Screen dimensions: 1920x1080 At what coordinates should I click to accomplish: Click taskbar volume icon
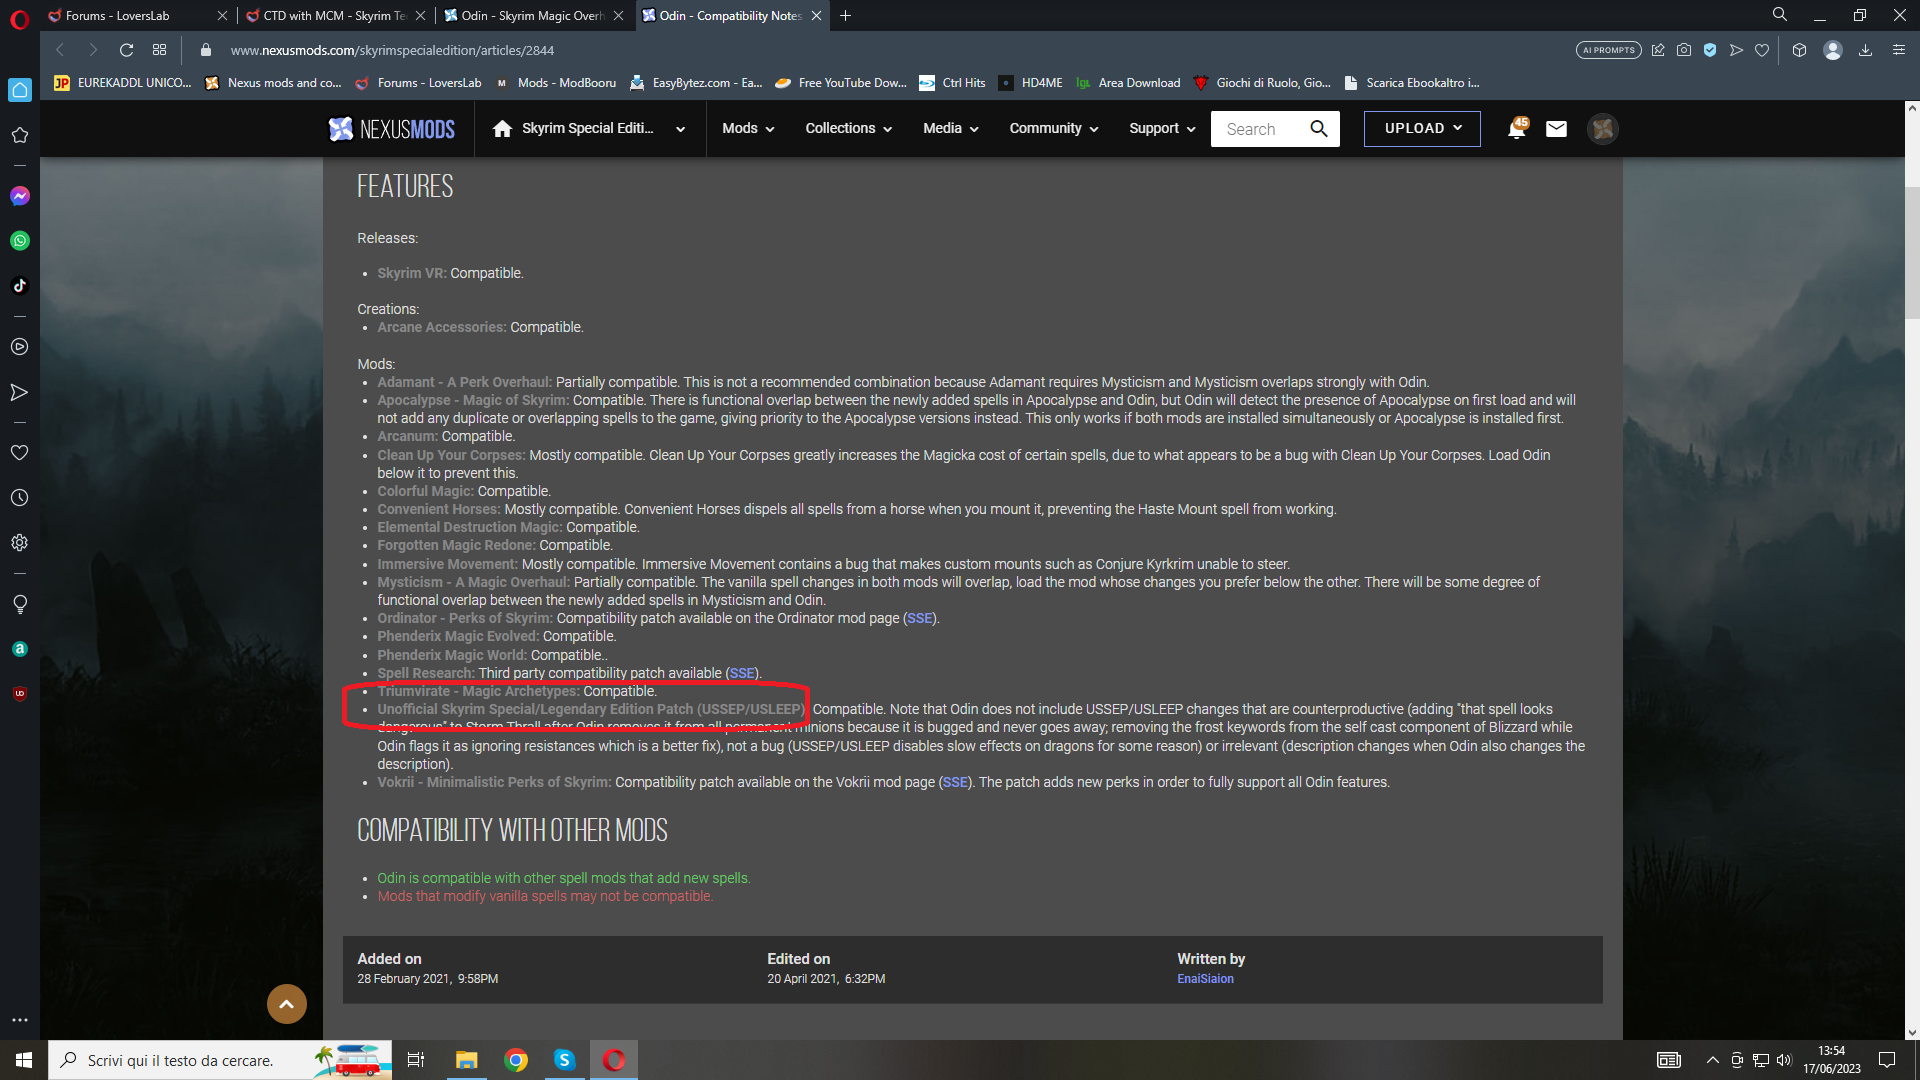(1784, 1060)
